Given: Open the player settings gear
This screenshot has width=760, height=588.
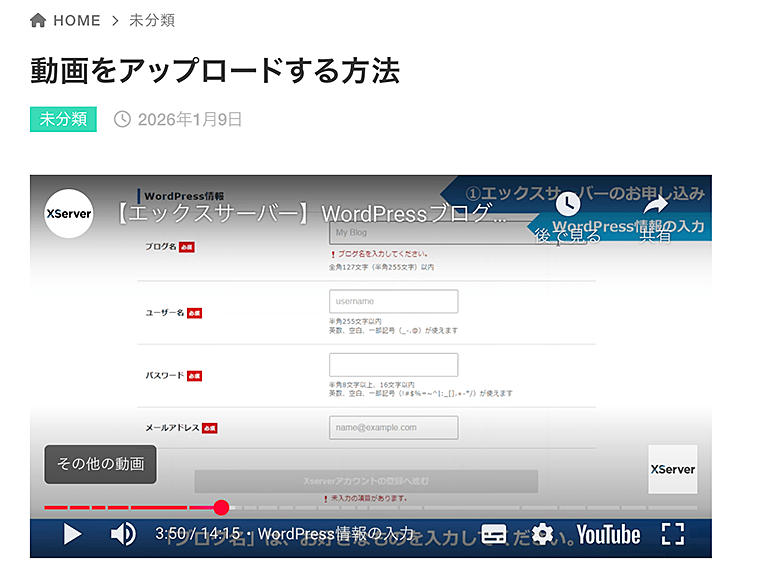Looking at the screenshot, I should coord(542,534).
